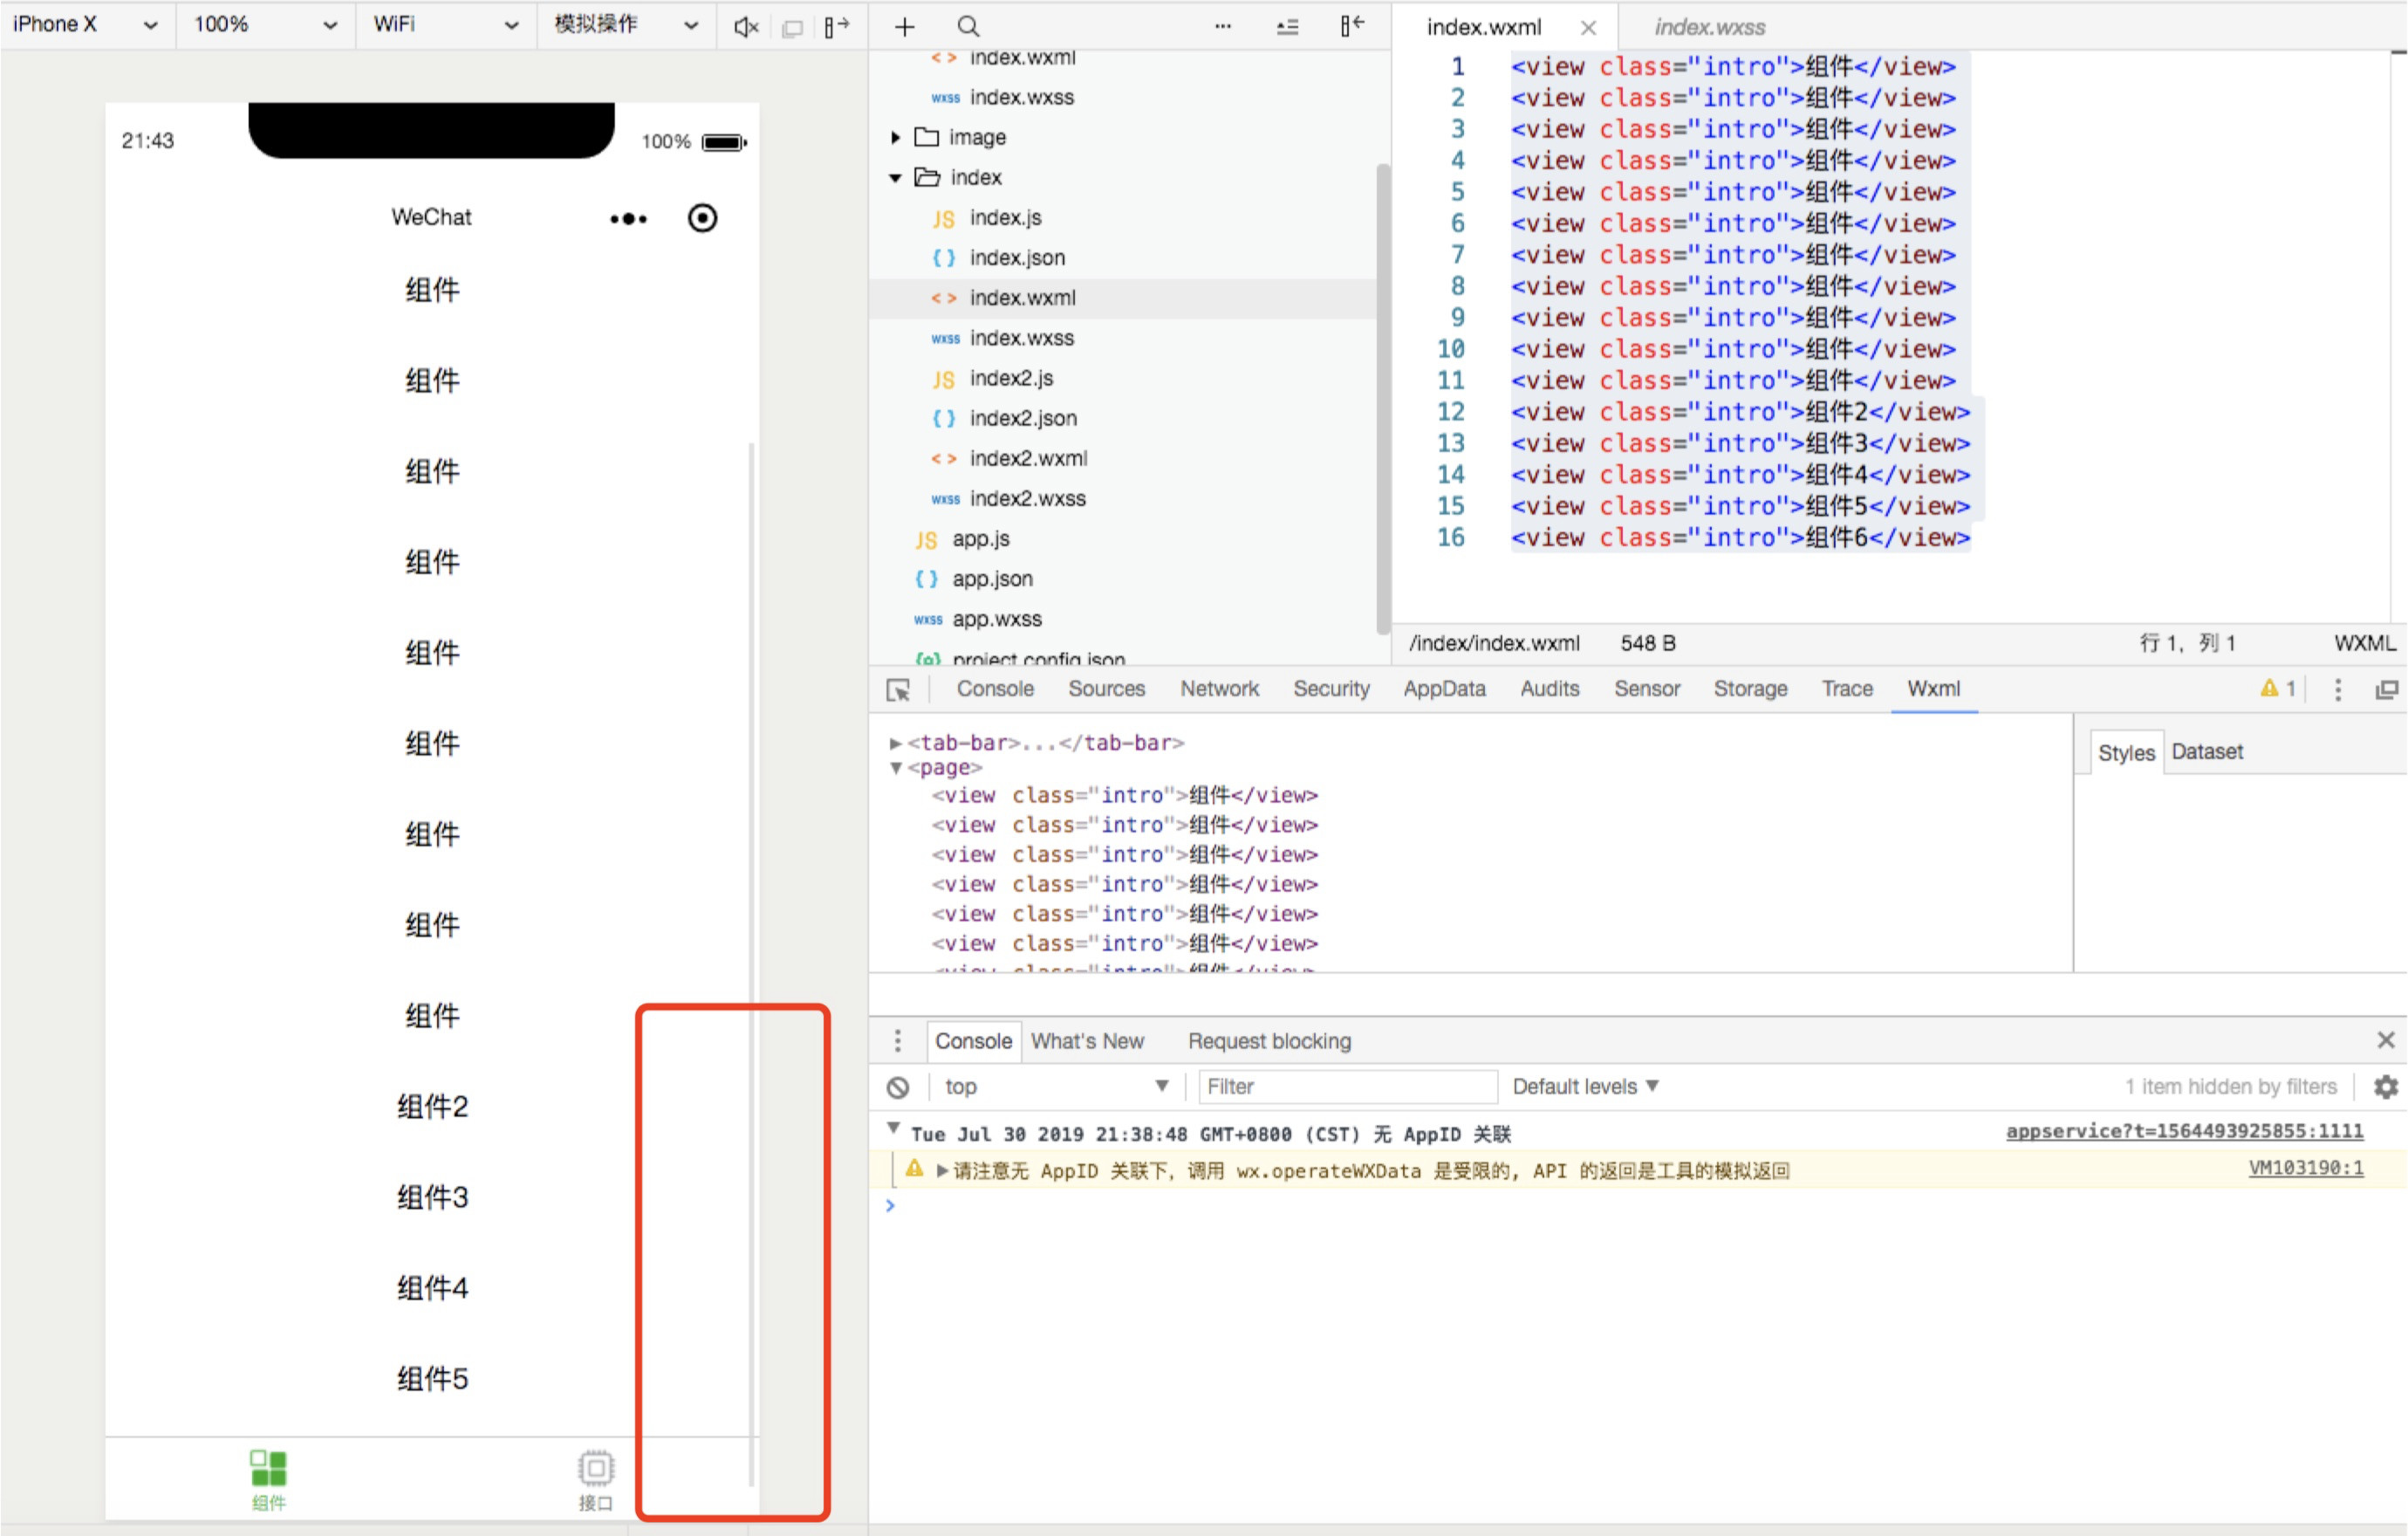Click the element inspector arrow icon

898,690
